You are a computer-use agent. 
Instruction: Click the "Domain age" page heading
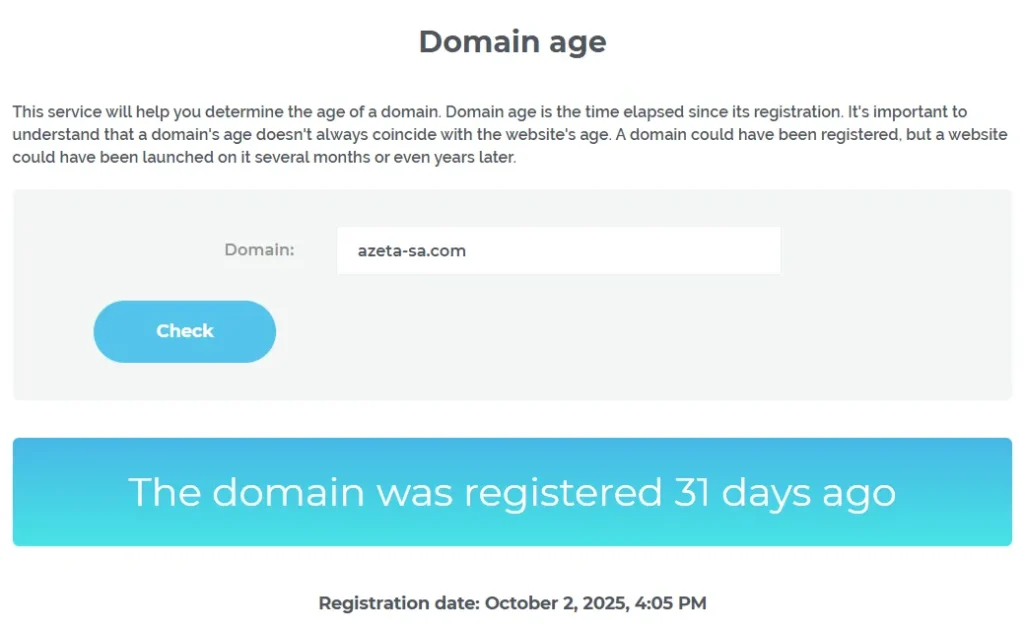(x=512, y=42)
